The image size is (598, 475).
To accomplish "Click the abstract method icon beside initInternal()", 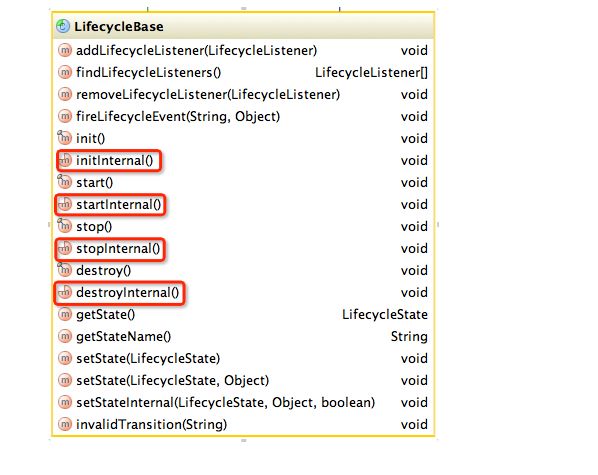I will [65, 160].
